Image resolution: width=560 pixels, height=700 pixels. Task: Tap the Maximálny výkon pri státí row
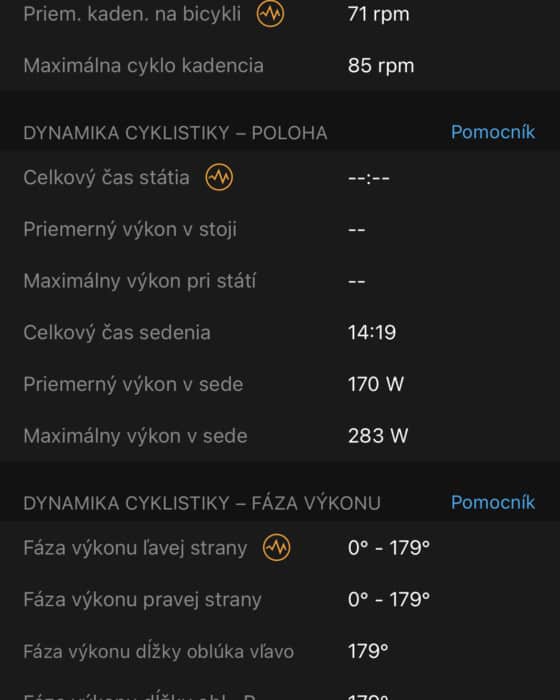[280, 281]
